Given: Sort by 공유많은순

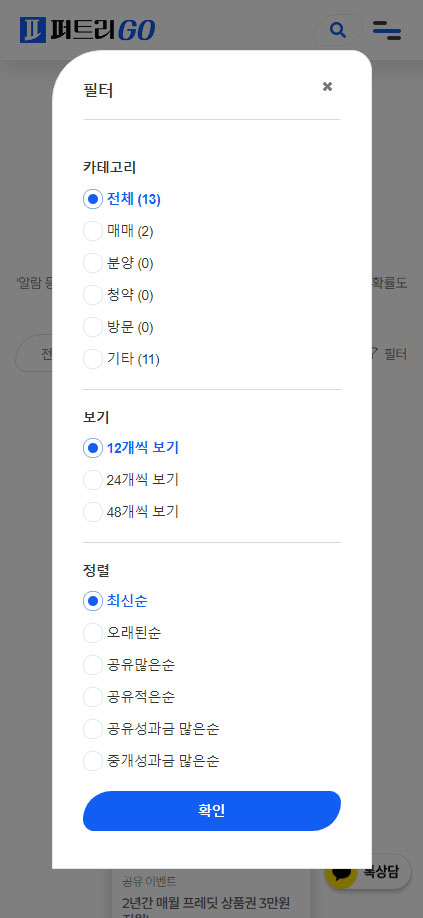Looking at the screenshot, I should 129,665.
